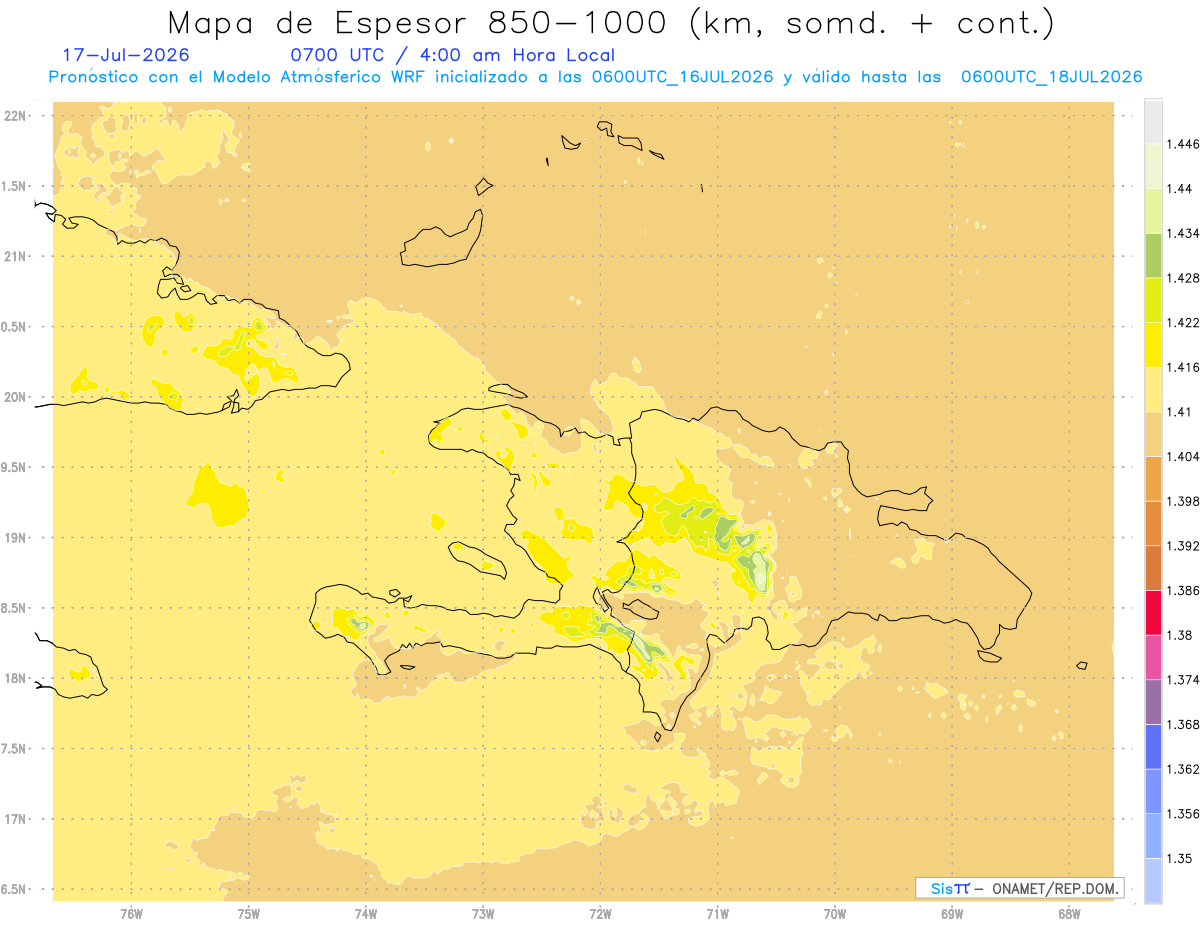Pick the tan legend swatch between 1.404 and 1.41
Screen dimensions: 1200x927
1153,434
